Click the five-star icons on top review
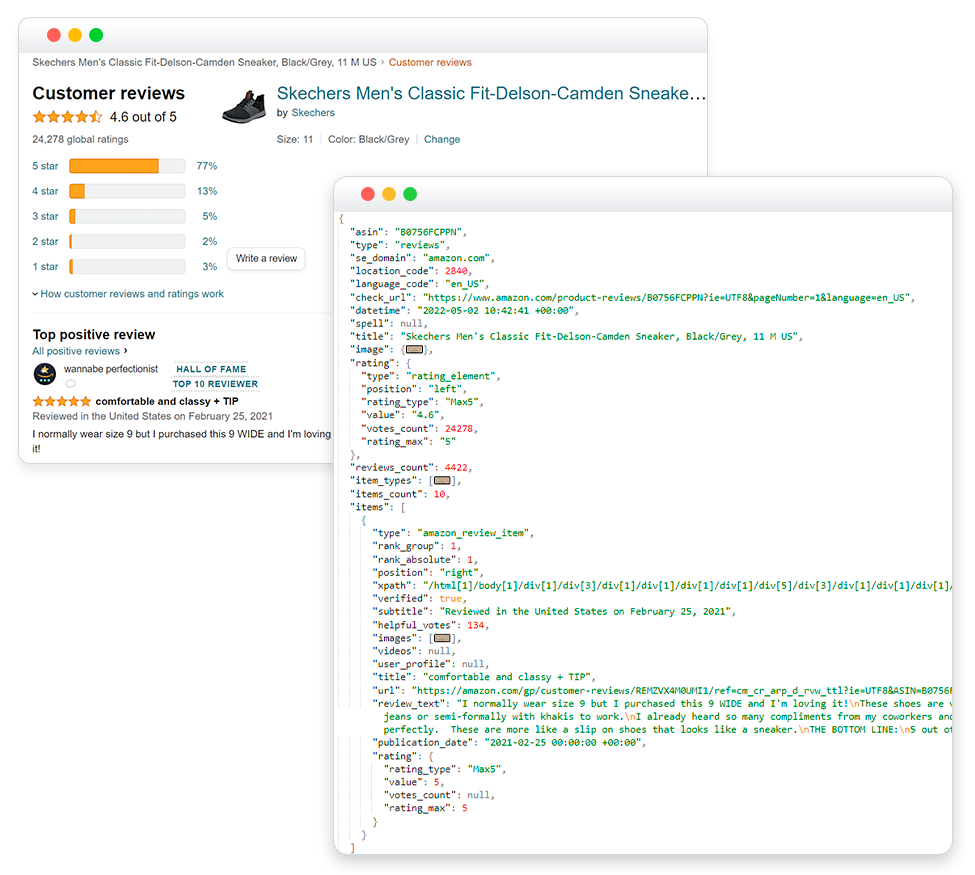 (x=62, y=402)
